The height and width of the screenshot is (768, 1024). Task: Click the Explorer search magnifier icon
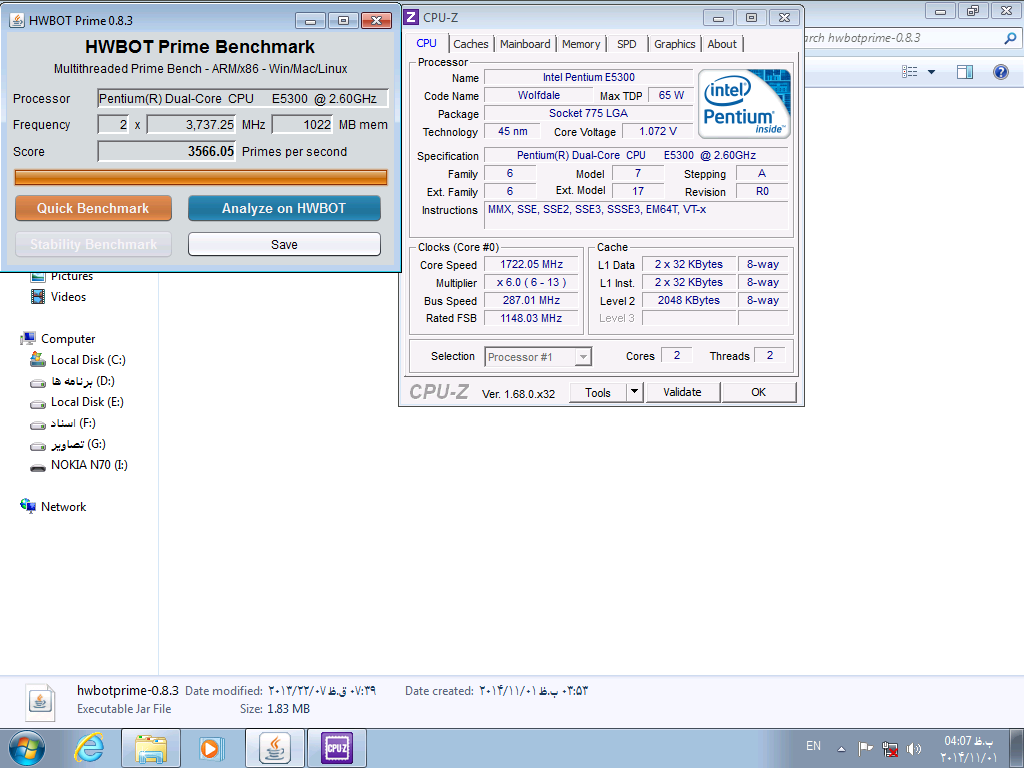(x=1010, y=39)
